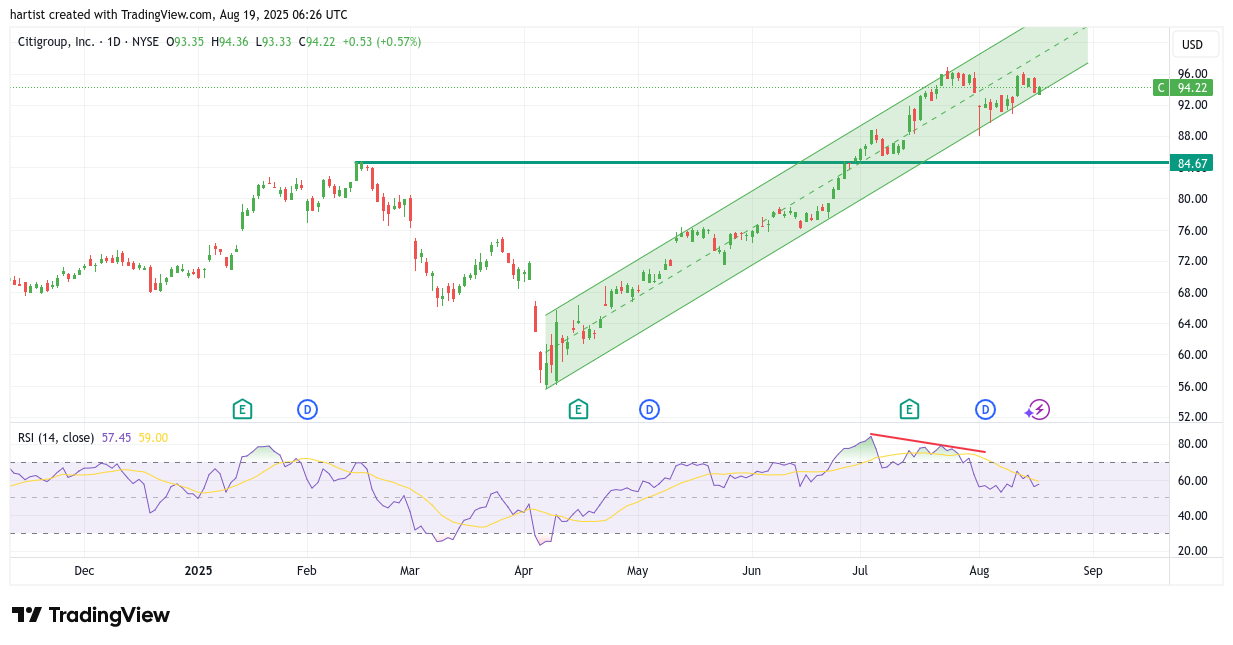Click the TradingView logo at the bottom
This screenshot has width=1233, height=645.
(x=91, y=615)
